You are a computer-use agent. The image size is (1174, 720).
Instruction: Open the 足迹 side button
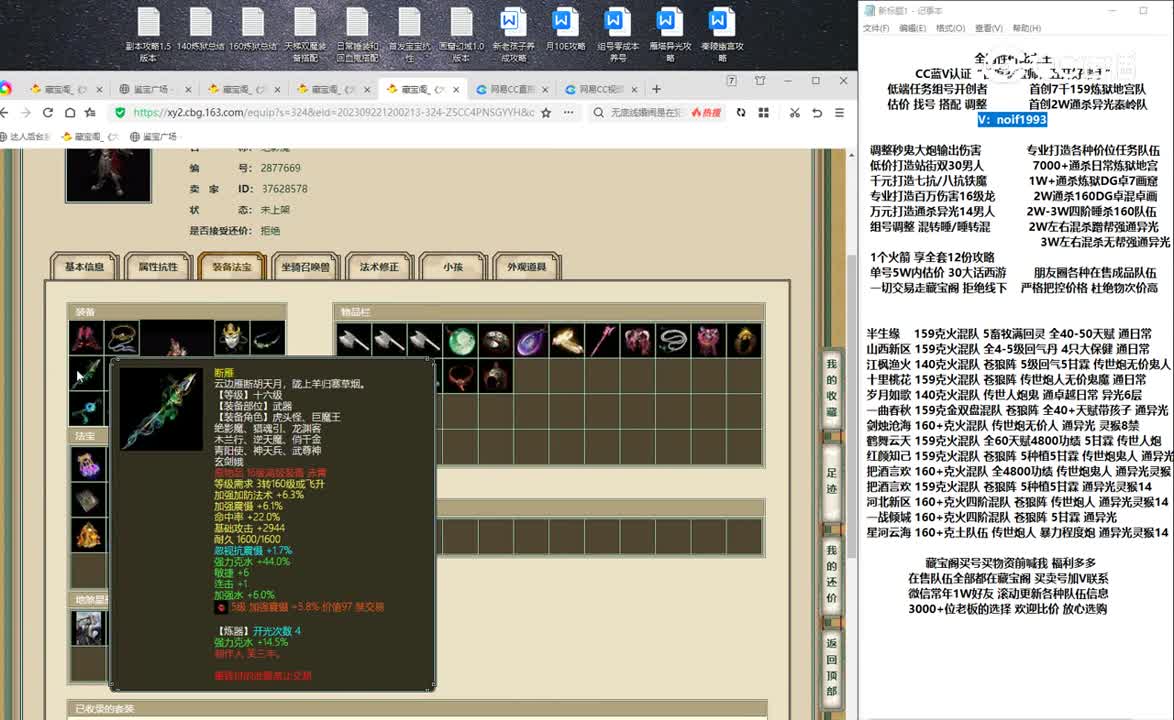click(x=831, y=481)
